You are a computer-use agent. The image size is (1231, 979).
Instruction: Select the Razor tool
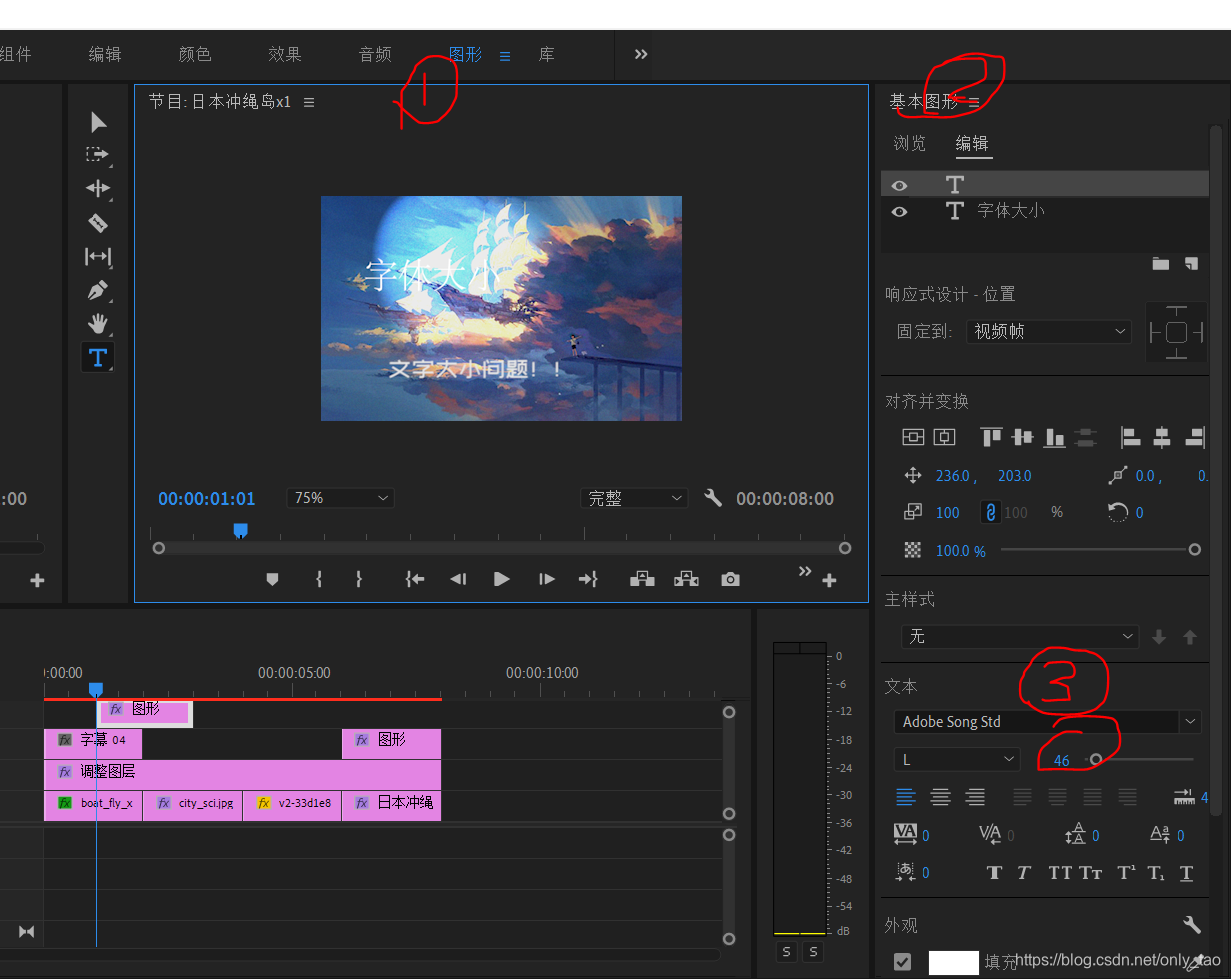click(x=98, y=222)
